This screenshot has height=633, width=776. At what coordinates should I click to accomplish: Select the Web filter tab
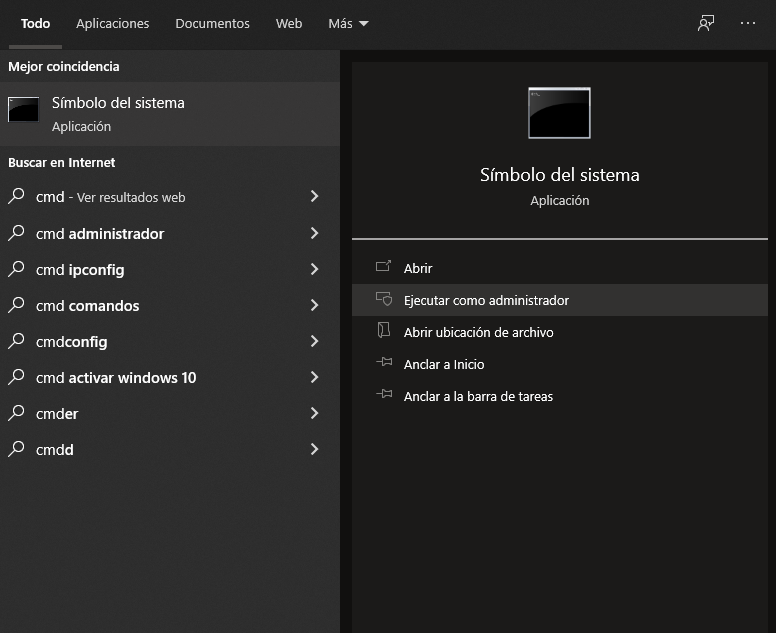tap(289, 23)
